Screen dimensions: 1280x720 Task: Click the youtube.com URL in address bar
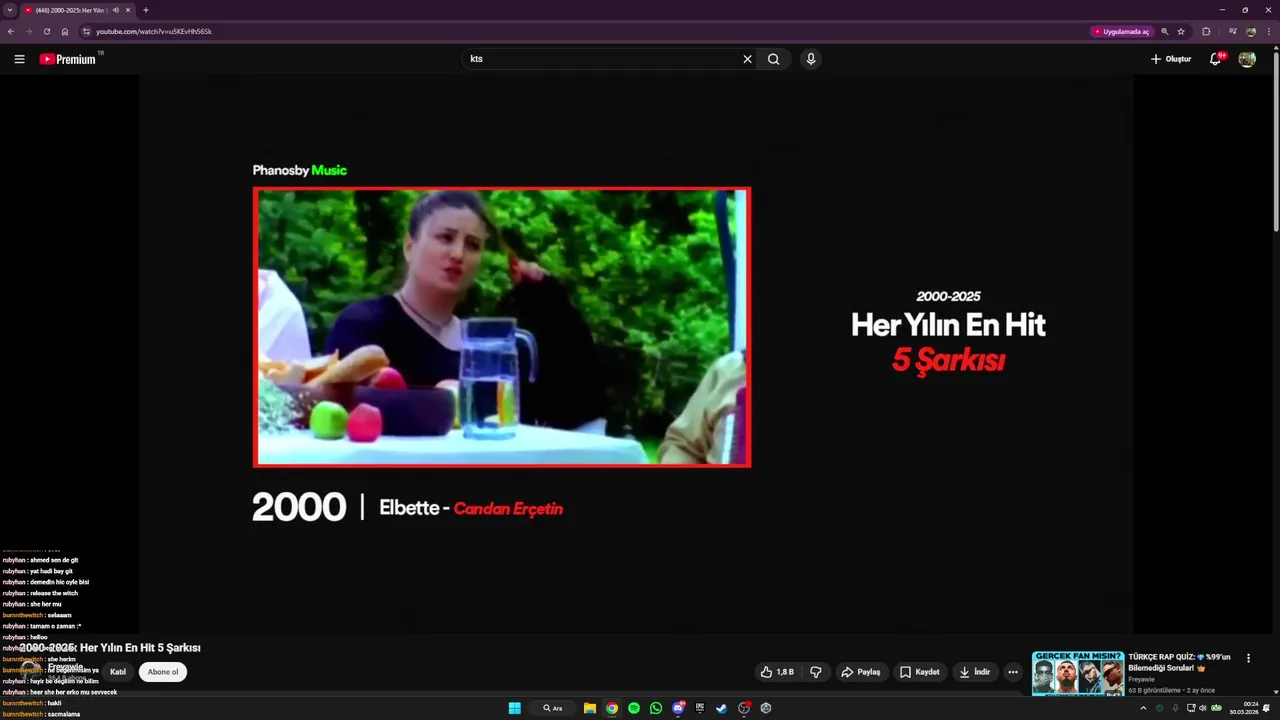(154, 31)
